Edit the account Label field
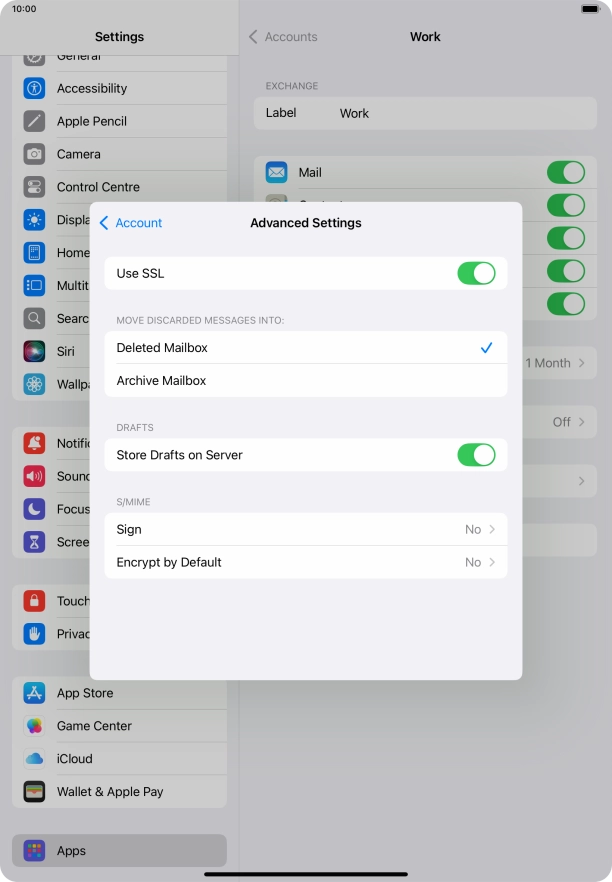Screen dimensions: 612x882 [440, 114]
